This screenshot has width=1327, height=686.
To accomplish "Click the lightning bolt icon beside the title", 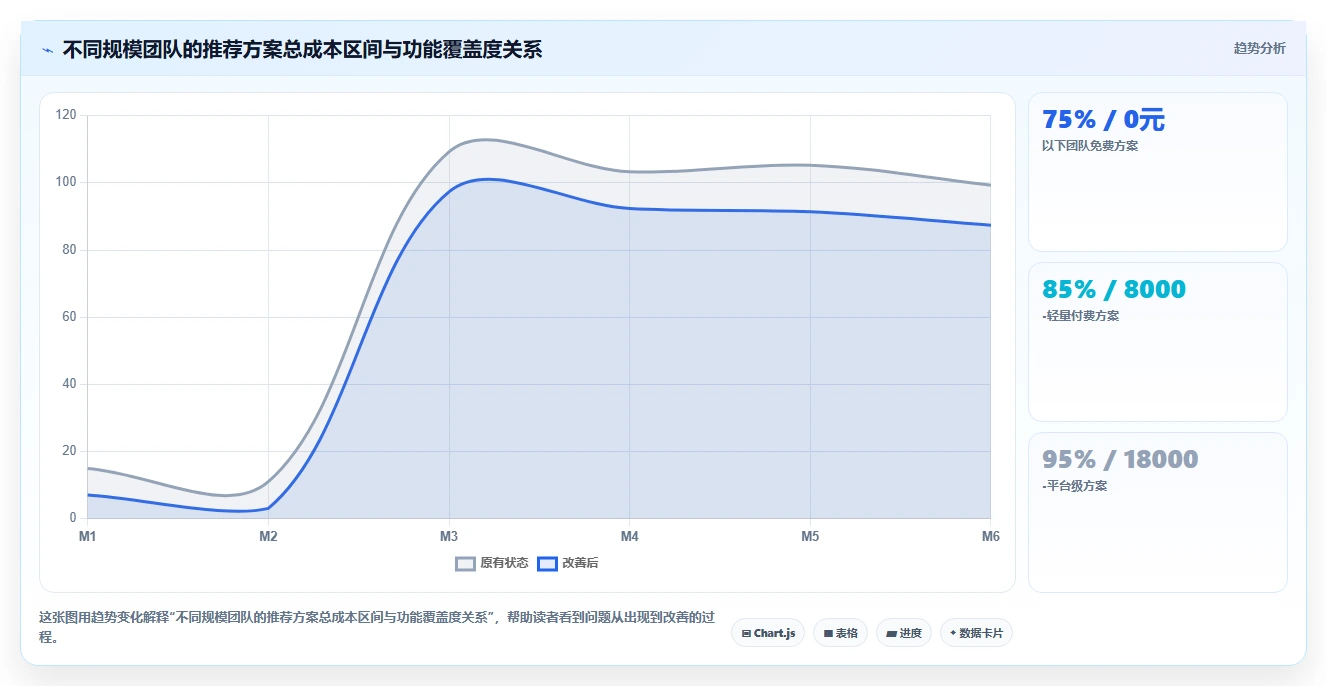I will [47, 50].
